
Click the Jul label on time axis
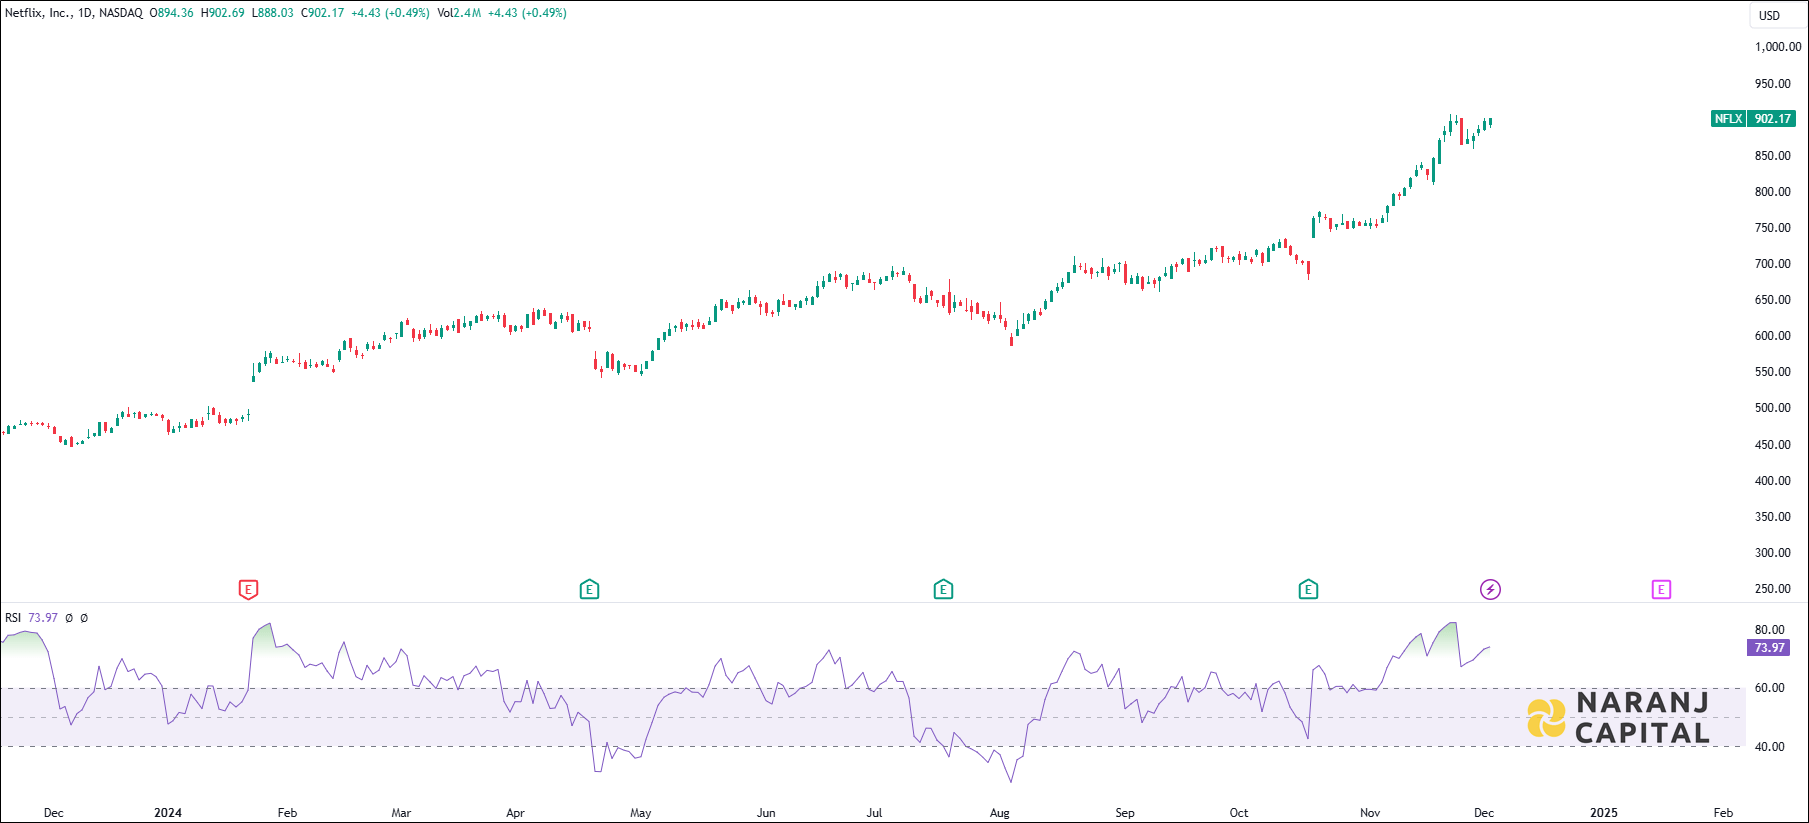coord(874,813)
